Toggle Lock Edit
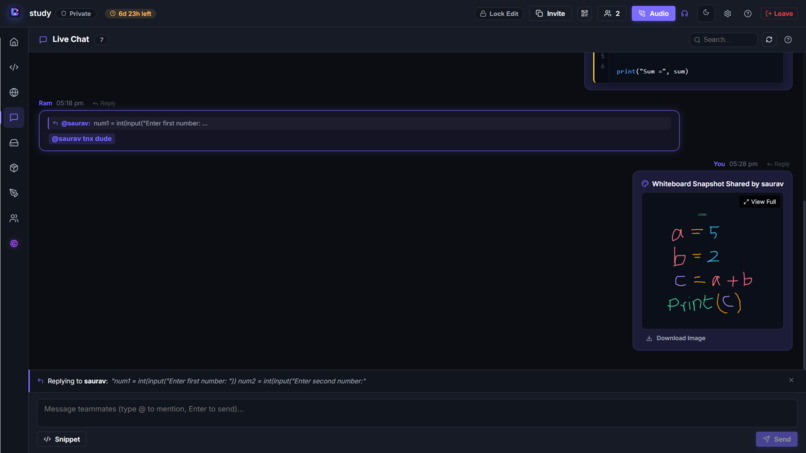806x453 pixels. (499, 14)
